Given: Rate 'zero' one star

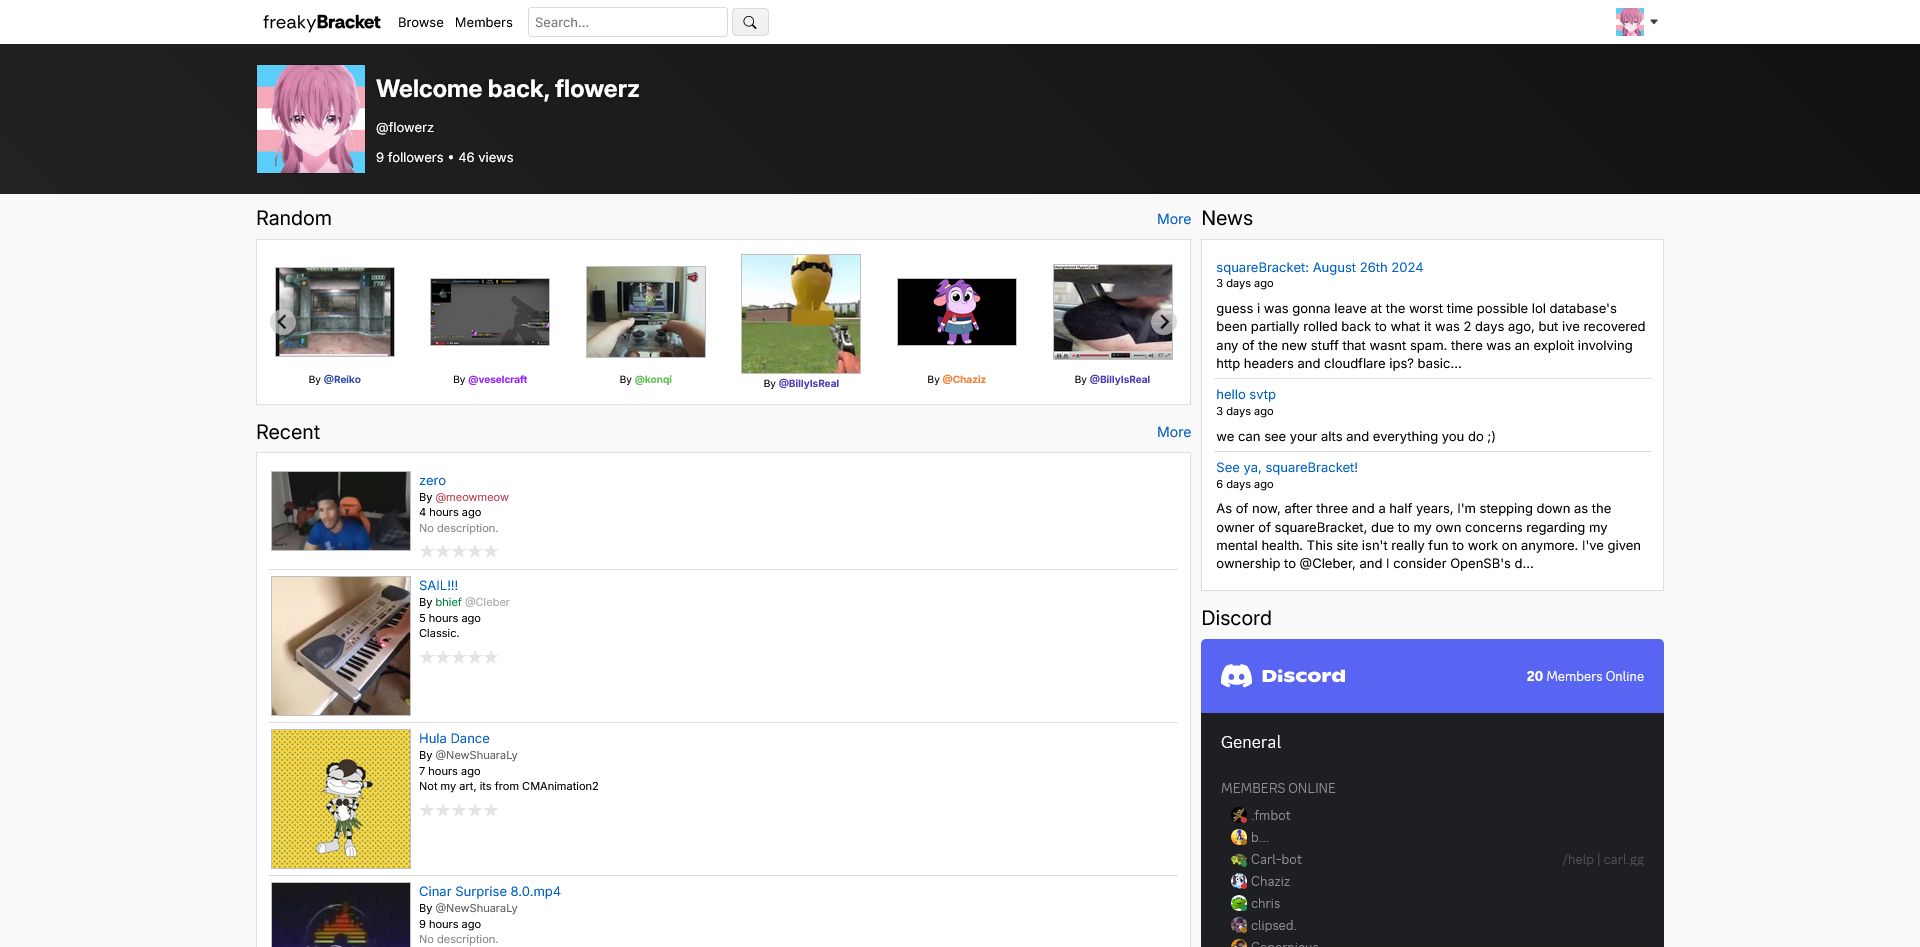Looking at the screenshot, I should pos(427,551).
